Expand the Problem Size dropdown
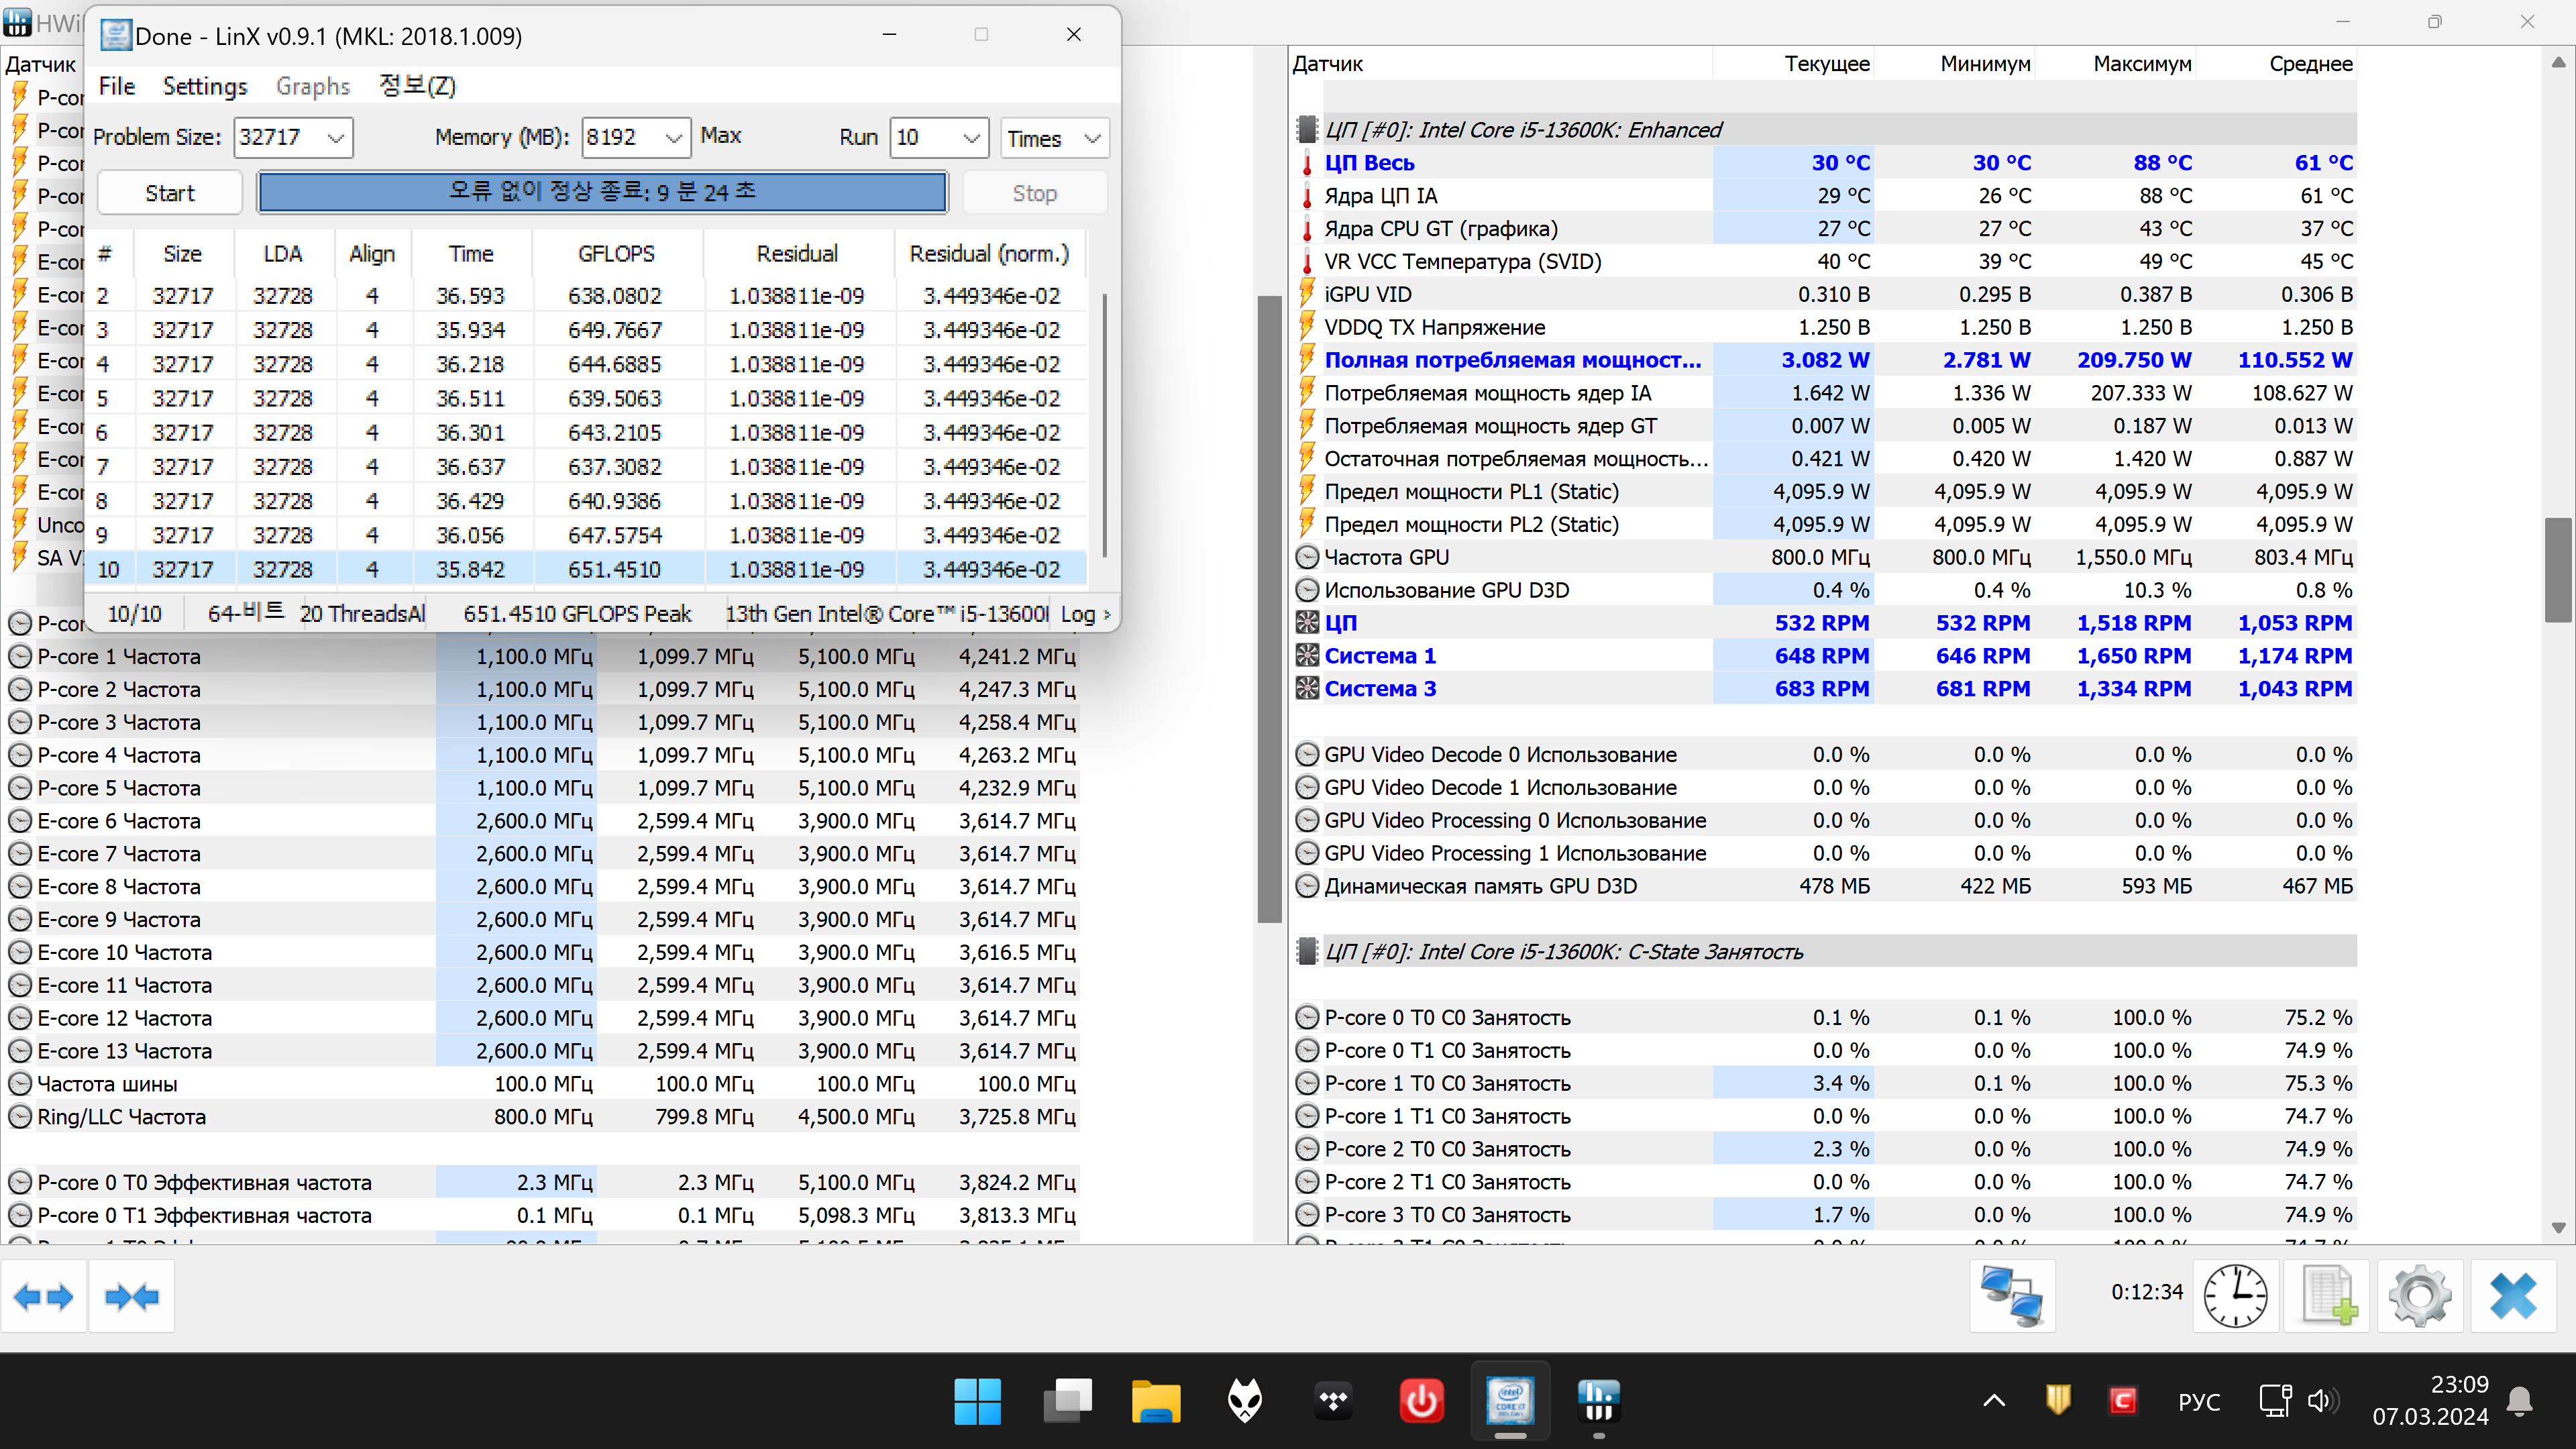Viewport: 2576px width, 1449px height. tap(335, 138)
